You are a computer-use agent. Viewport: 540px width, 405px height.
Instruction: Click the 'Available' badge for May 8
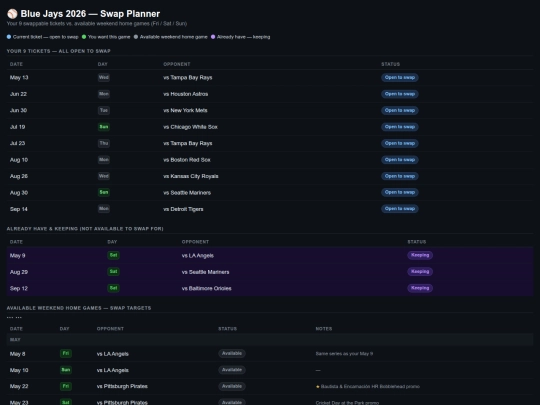(x=232, y=353)
